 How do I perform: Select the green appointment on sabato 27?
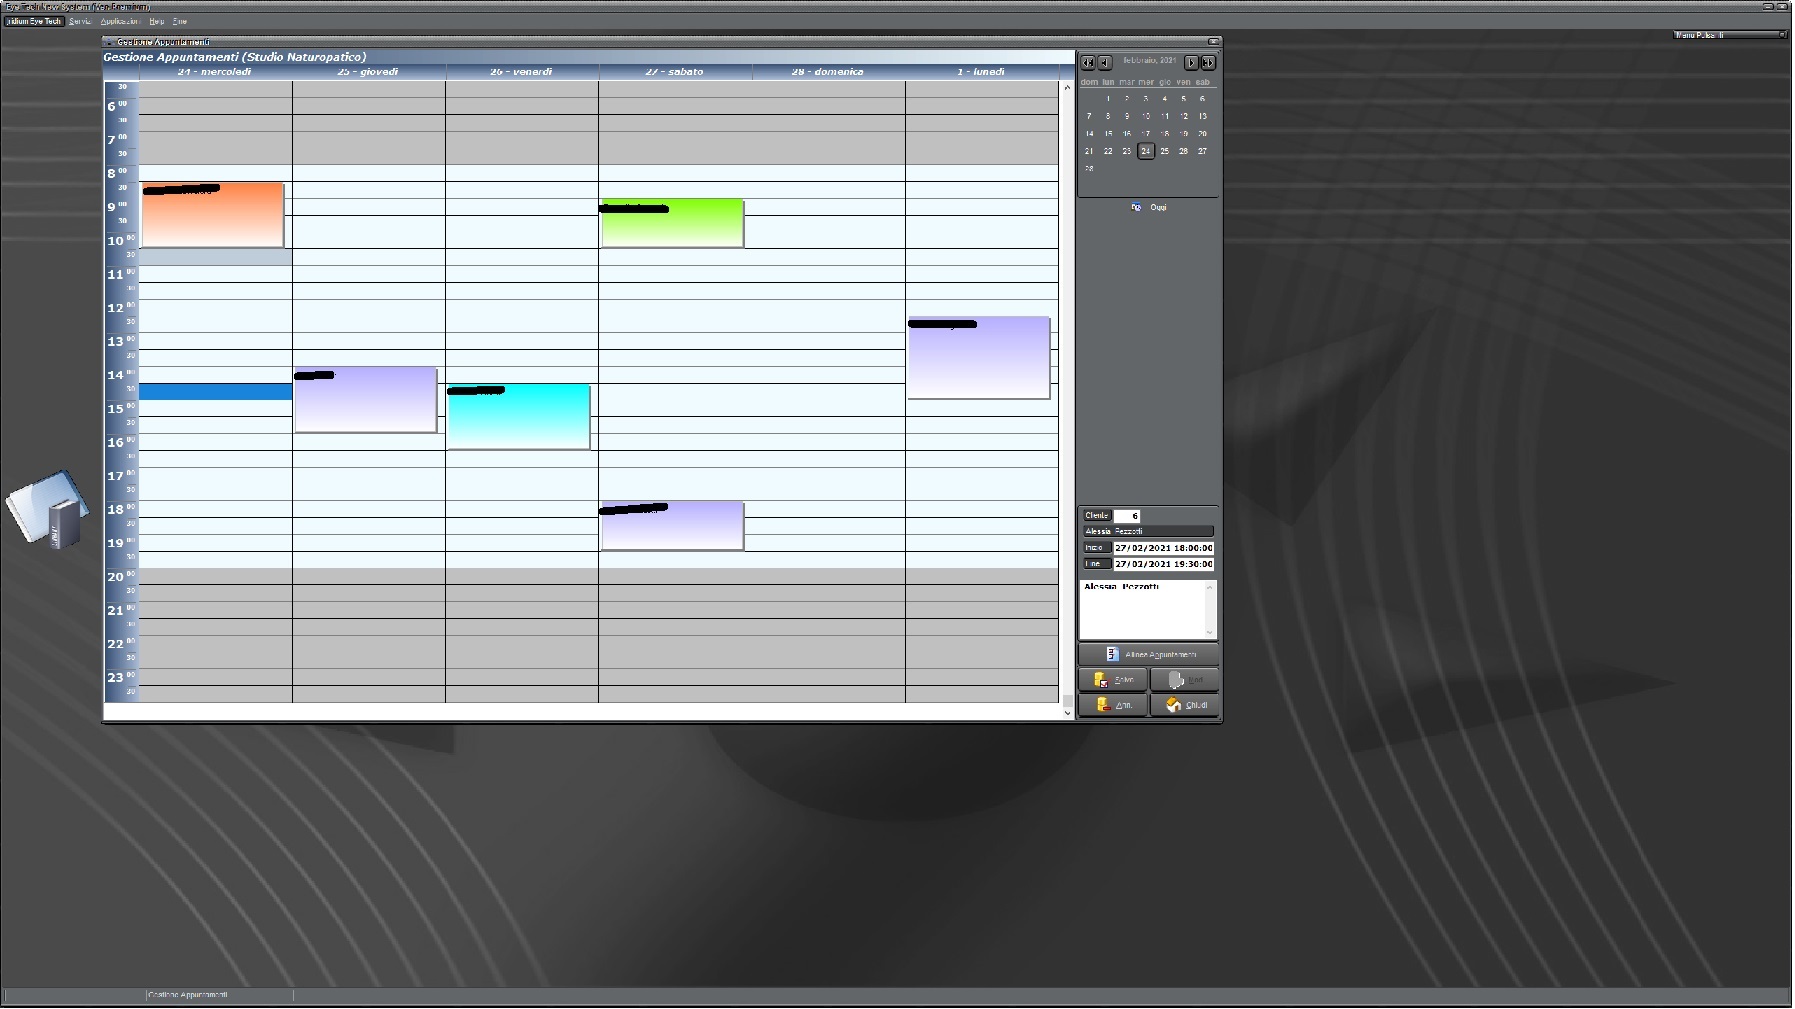672,223
